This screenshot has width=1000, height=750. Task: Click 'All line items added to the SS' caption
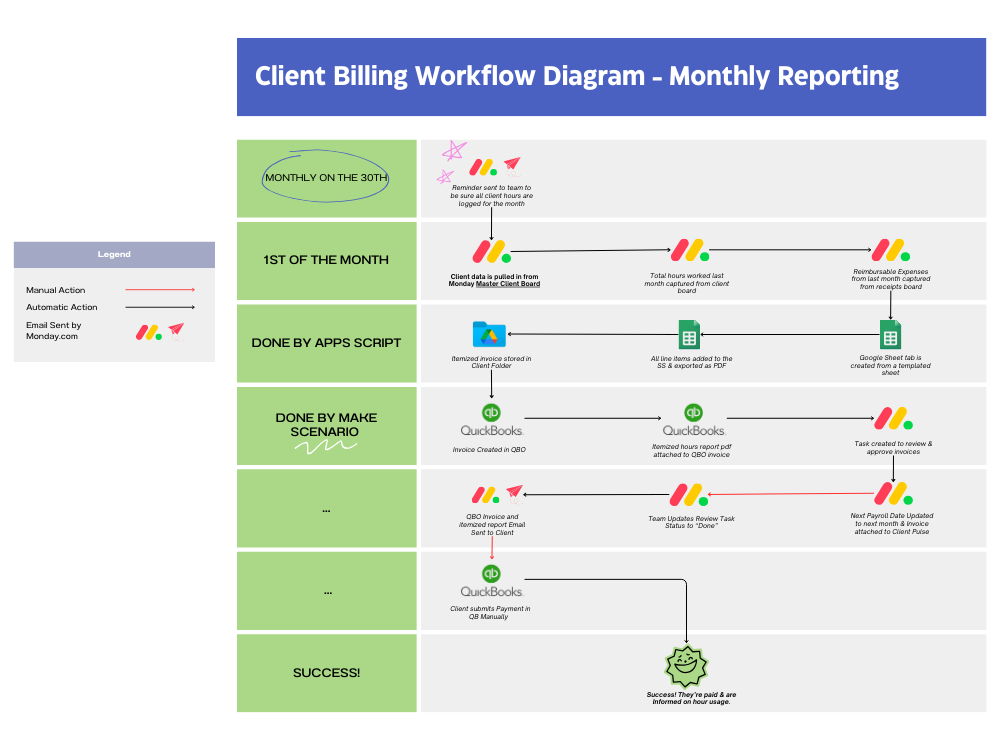691,362
